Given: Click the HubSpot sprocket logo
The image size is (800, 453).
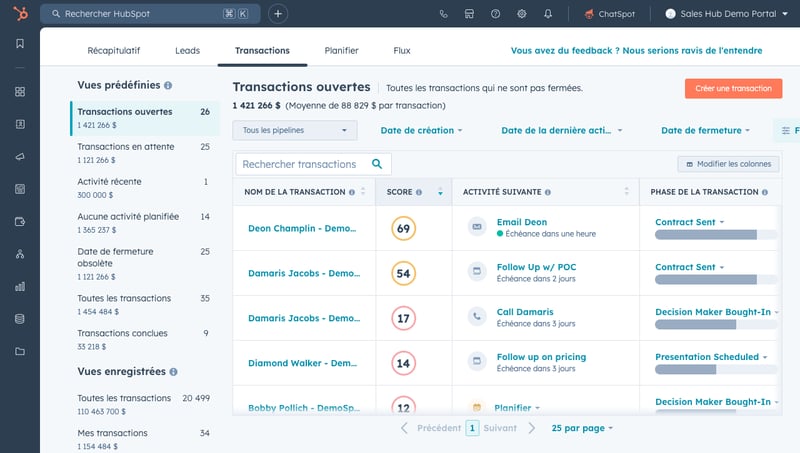Looking at the screenshot, I should (x=20, y=13).
